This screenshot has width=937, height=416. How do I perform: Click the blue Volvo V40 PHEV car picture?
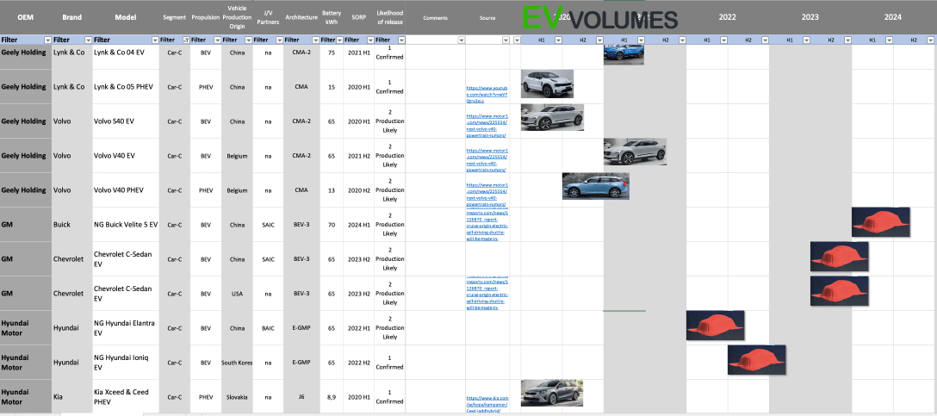click(595, 187)
